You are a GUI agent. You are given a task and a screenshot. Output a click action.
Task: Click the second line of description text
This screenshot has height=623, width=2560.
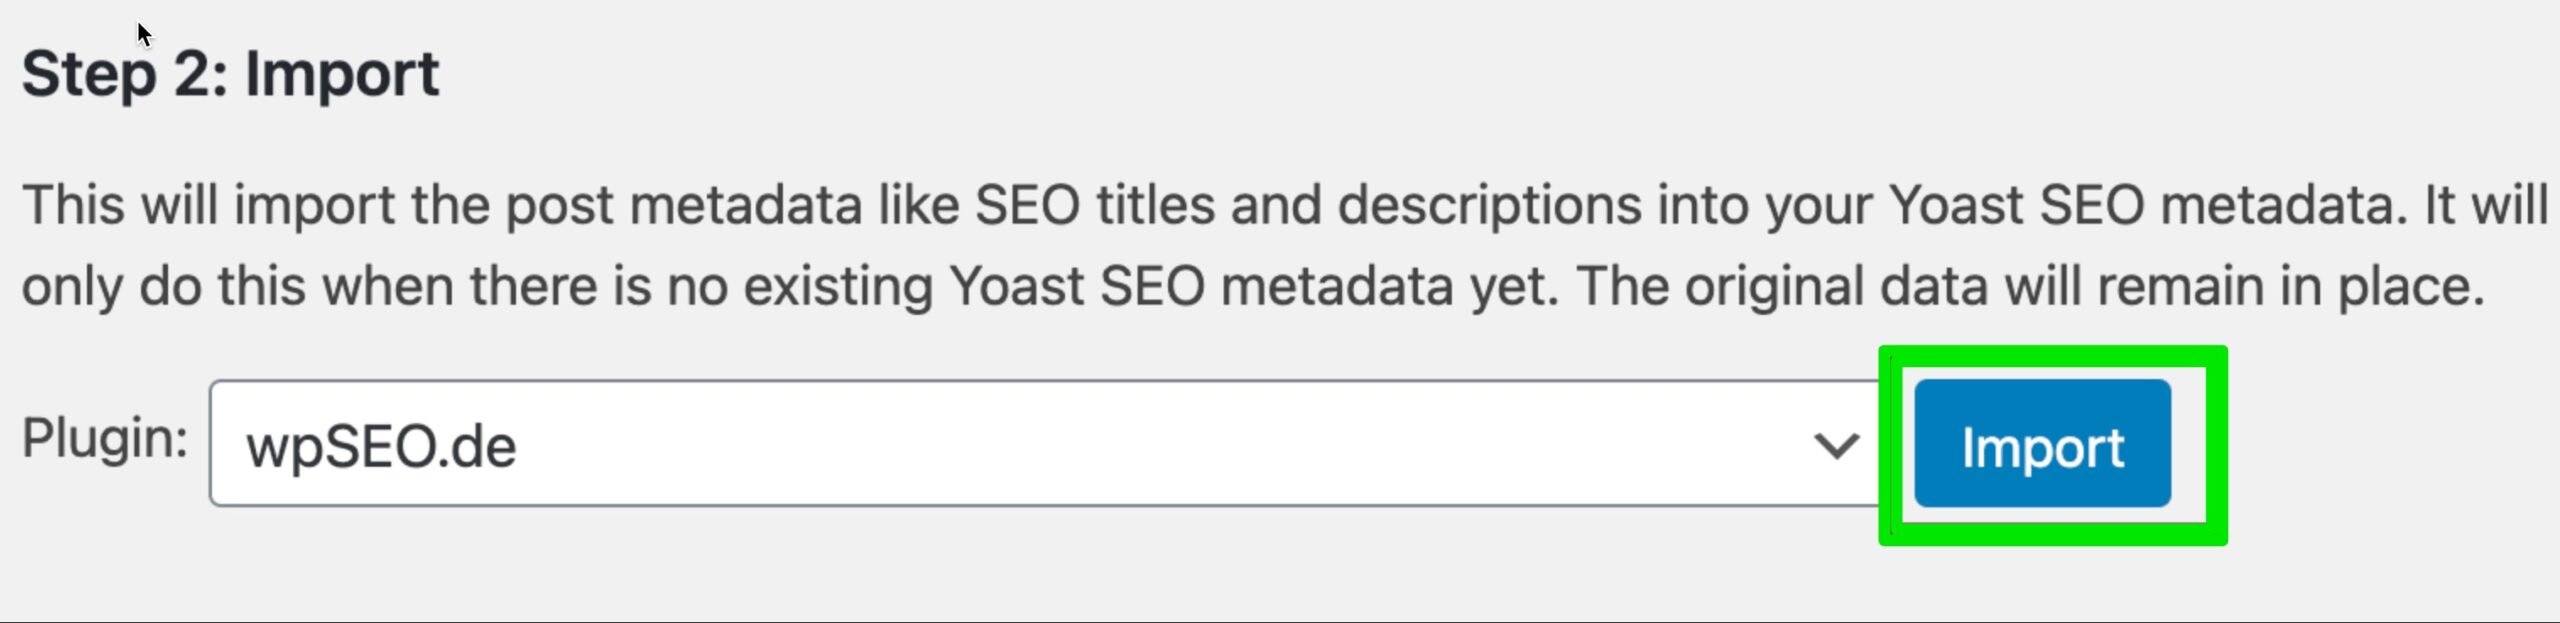(1252, 286)
